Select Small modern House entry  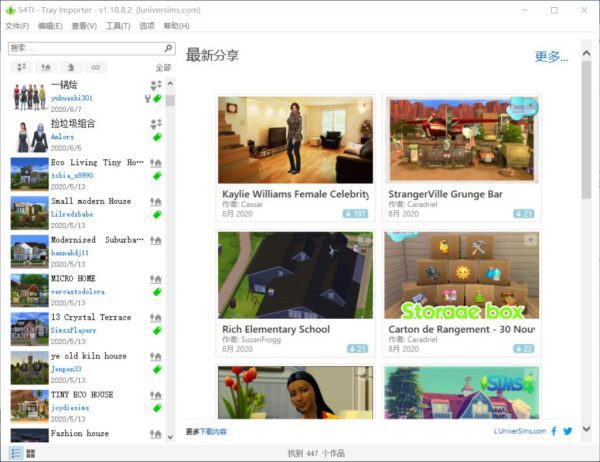pyautogui.click(x=87, y=213)
